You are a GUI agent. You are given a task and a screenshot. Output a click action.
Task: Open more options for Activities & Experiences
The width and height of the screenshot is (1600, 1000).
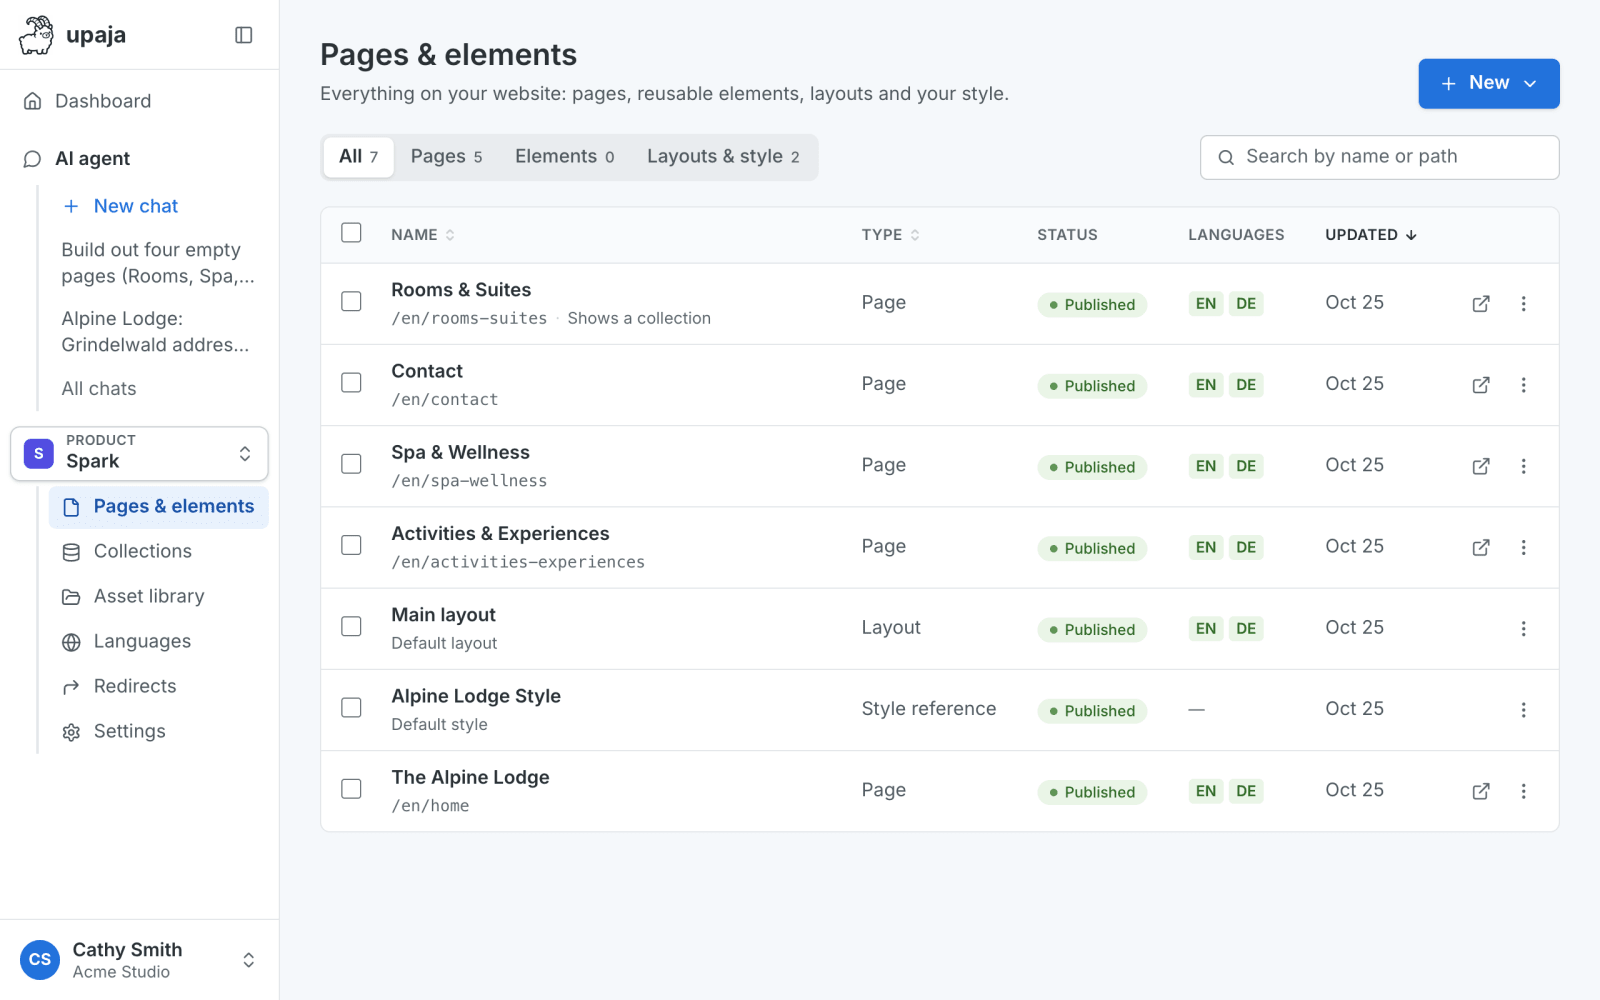point(1523,547)
